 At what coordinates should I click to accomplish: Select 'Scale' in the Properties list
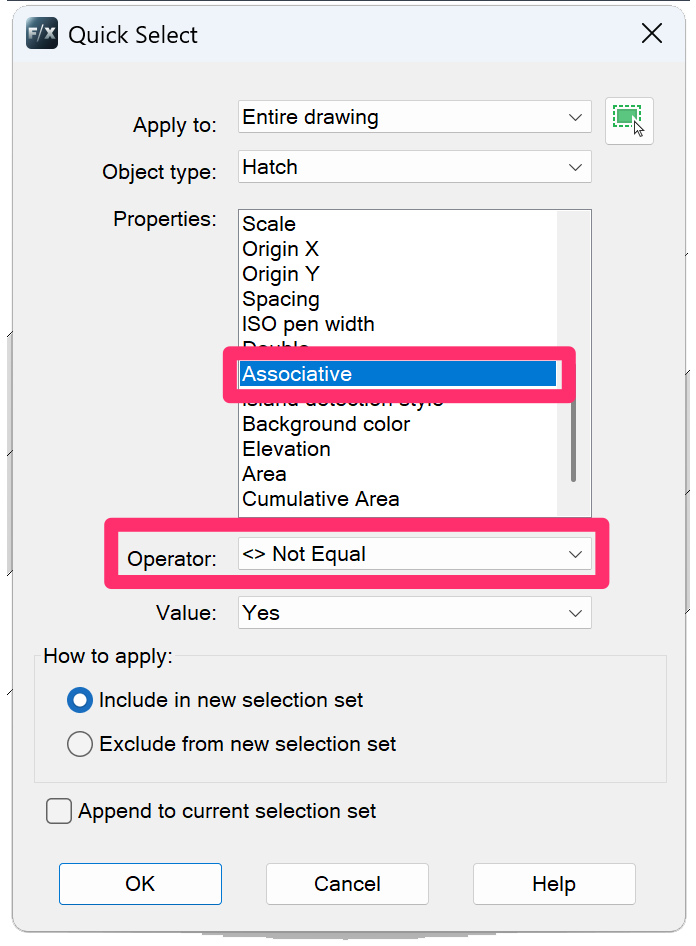(x=268, y=223)
